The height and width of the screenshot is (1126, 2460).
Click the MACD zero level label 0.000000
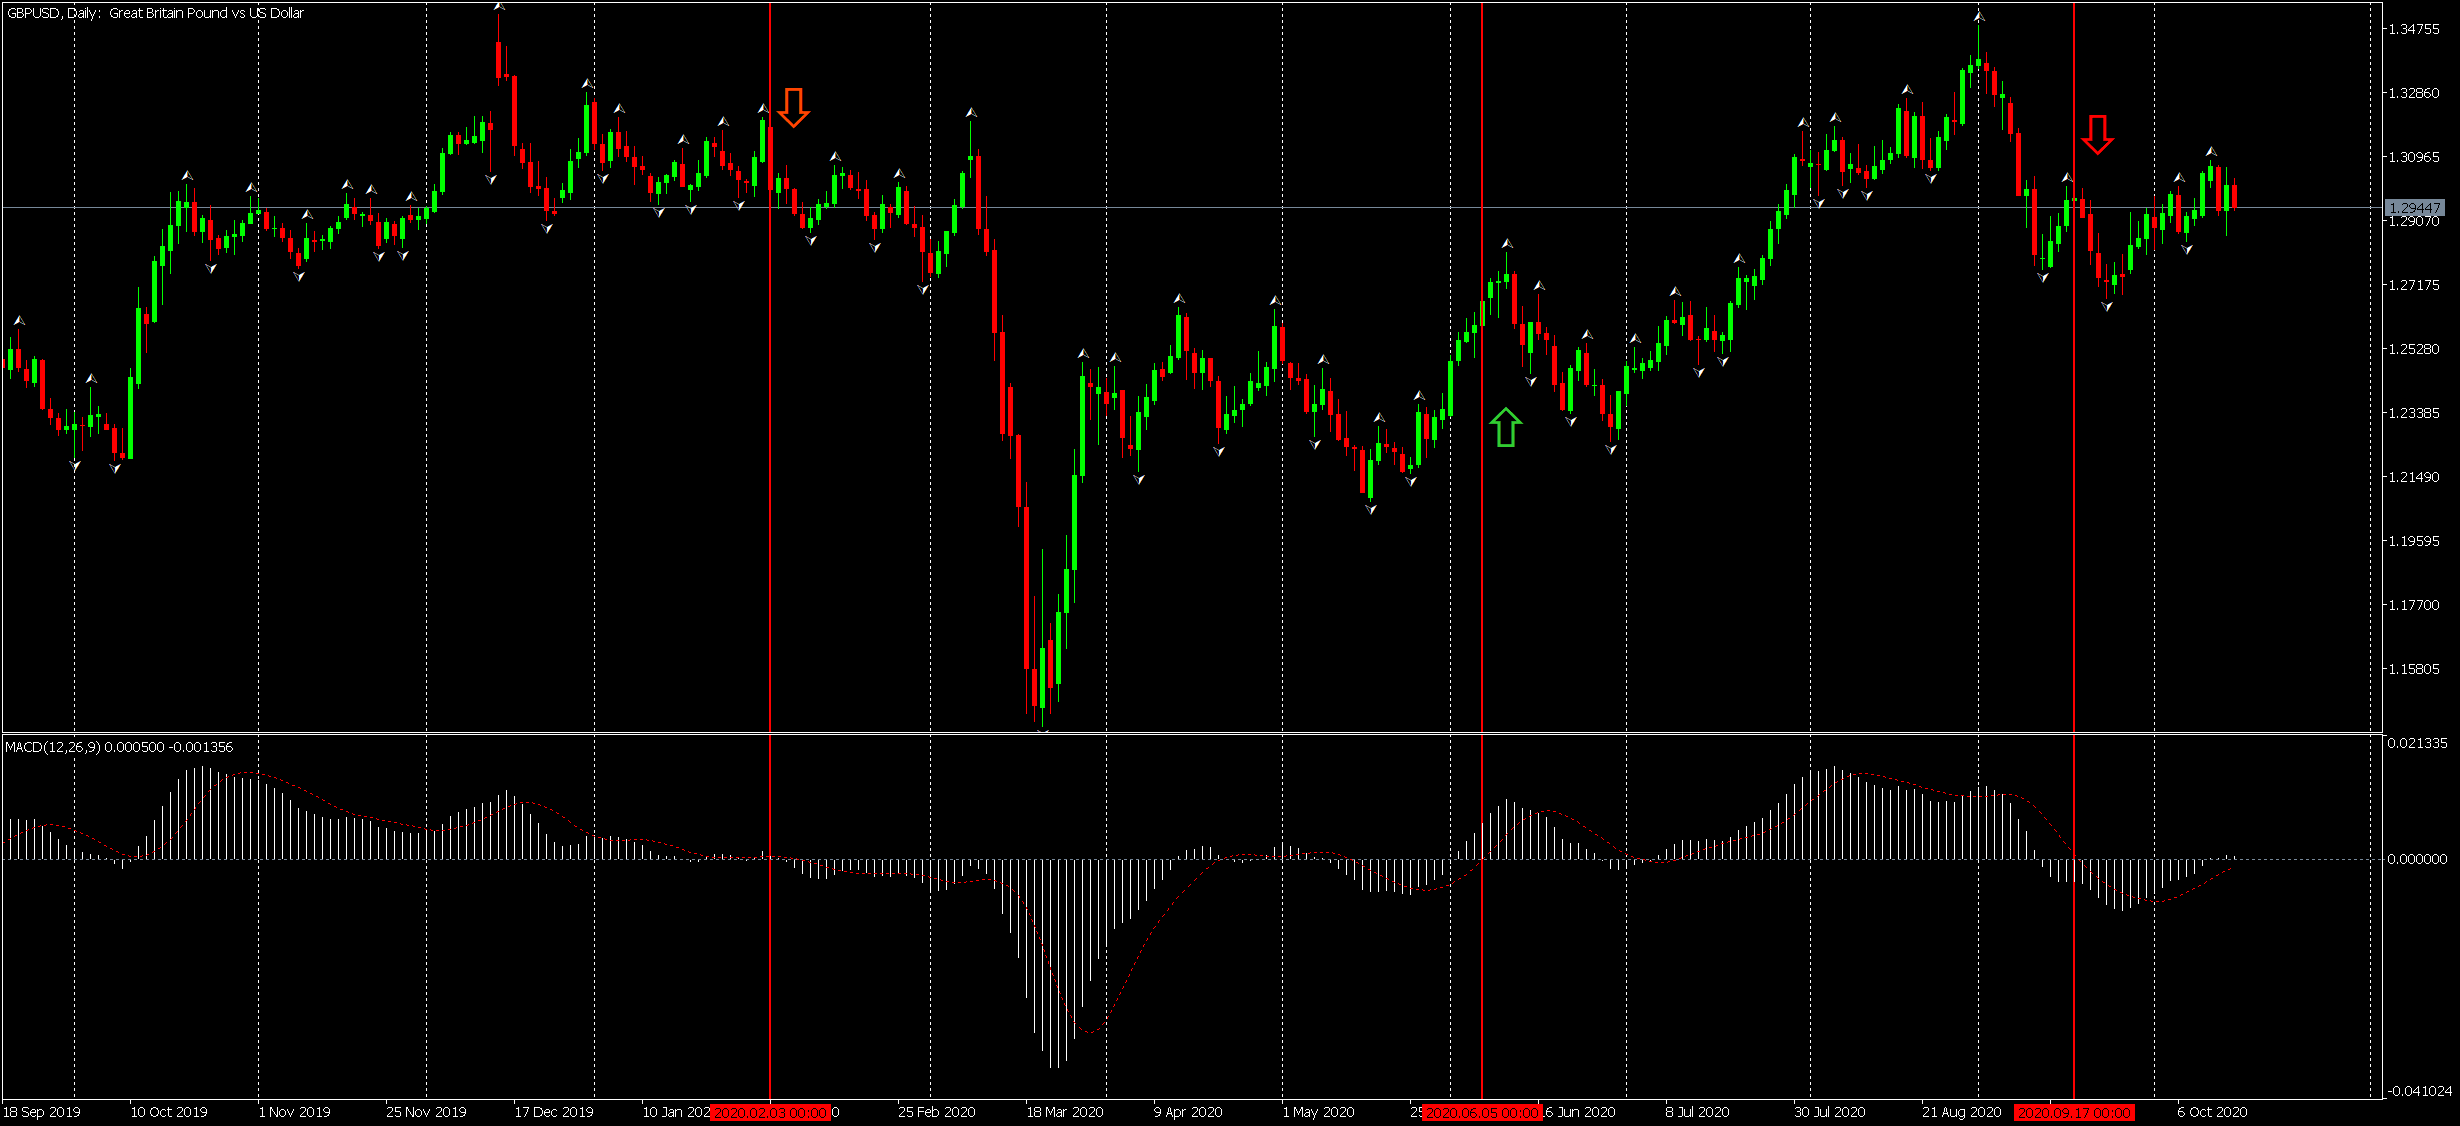click(x=2417, y=859)
